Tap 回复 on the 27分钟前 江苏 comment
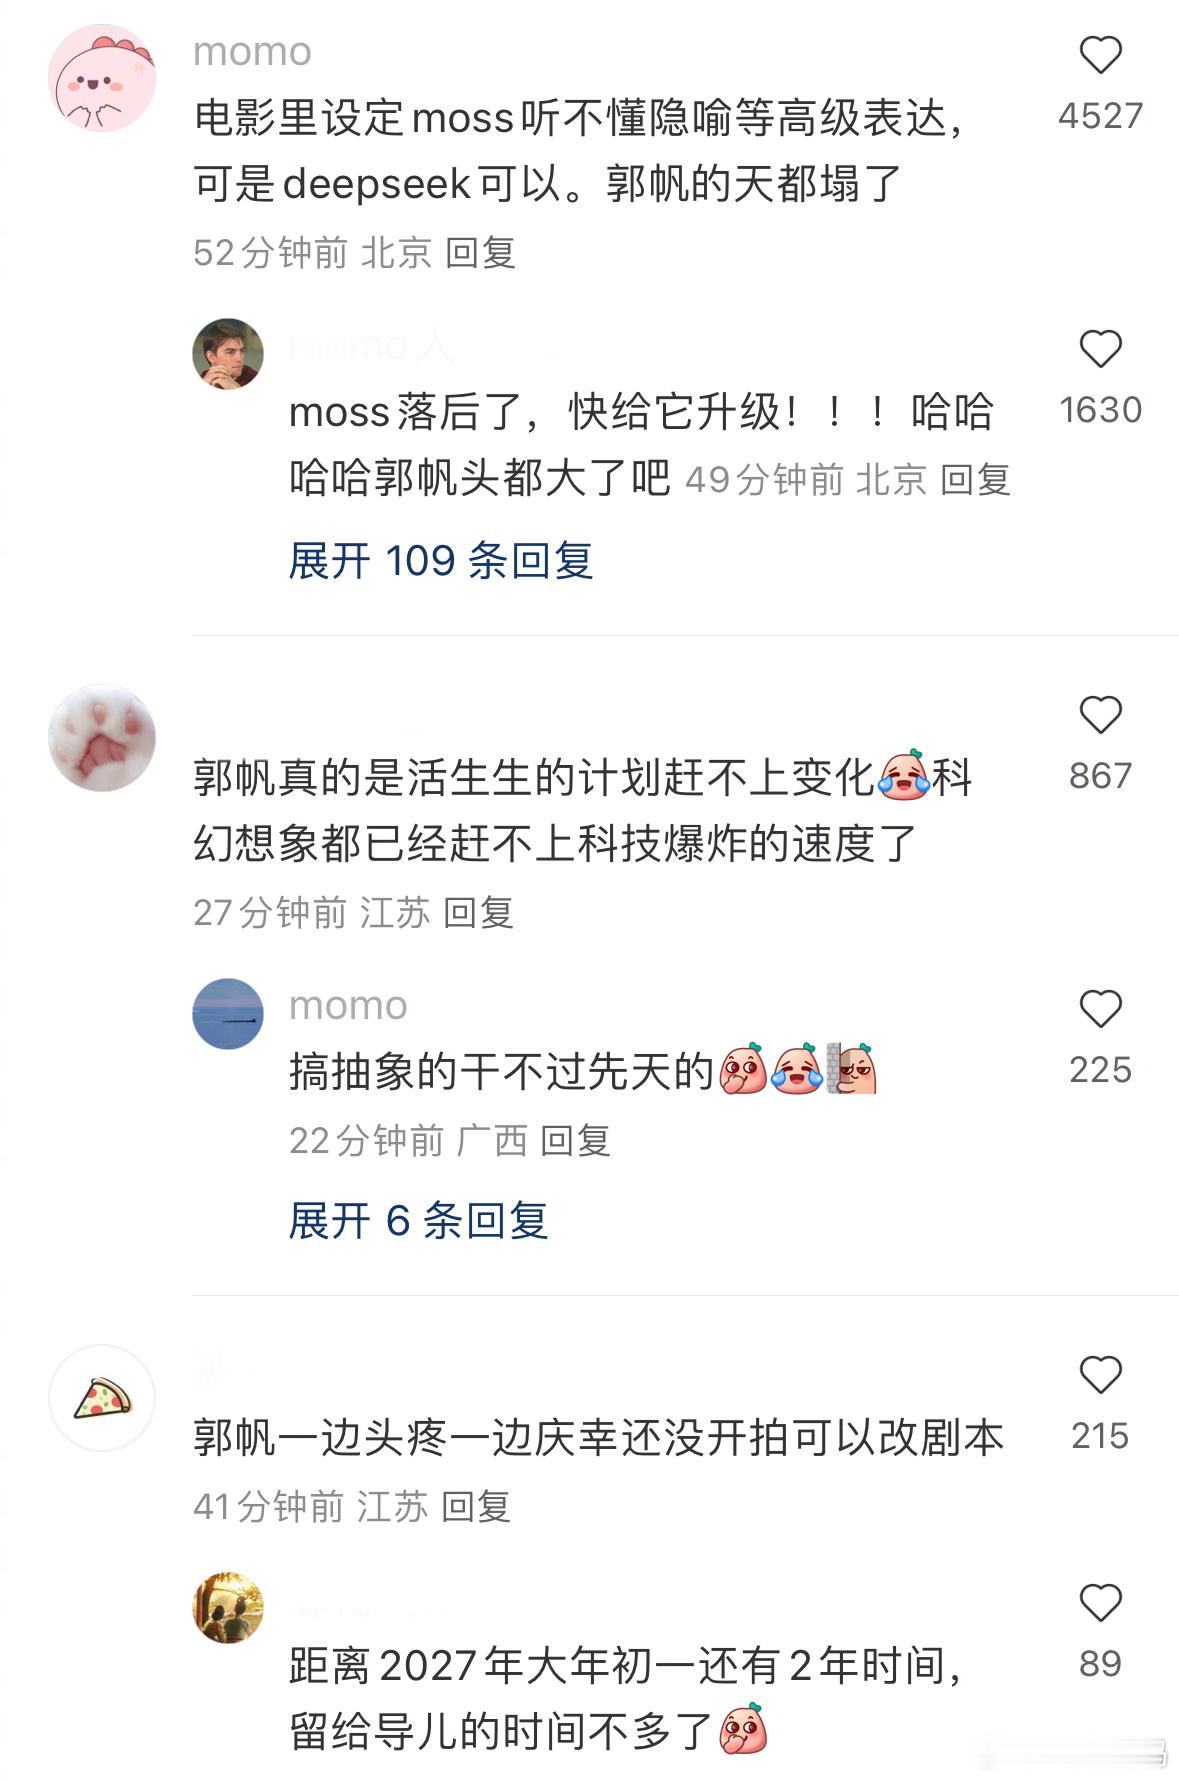This screenshot has height=1781, width=1179. click(x=478, y=913)
